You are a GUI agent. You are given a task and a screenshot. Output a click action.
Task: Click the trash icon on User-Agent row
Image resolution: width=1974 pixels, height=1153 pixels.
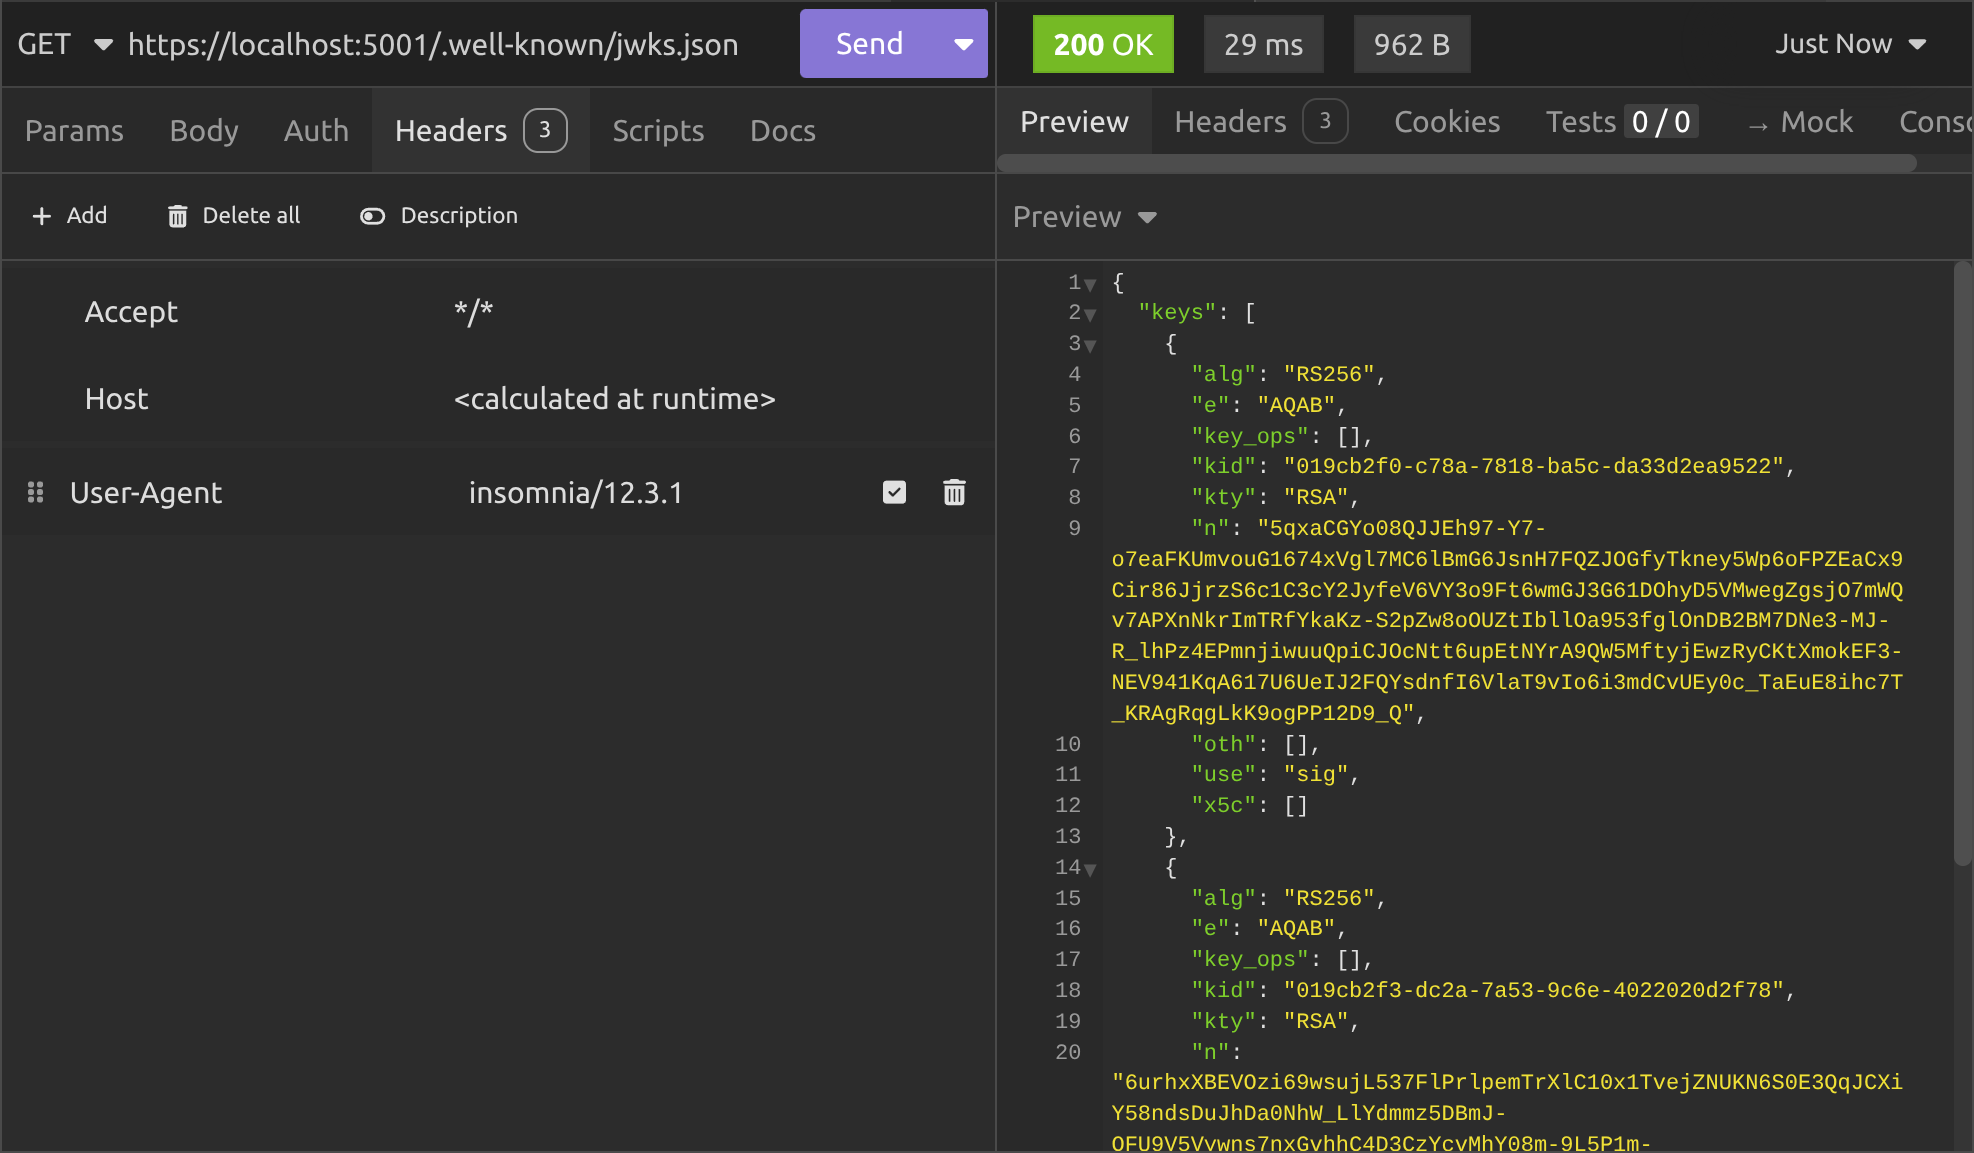pos(954,492)
